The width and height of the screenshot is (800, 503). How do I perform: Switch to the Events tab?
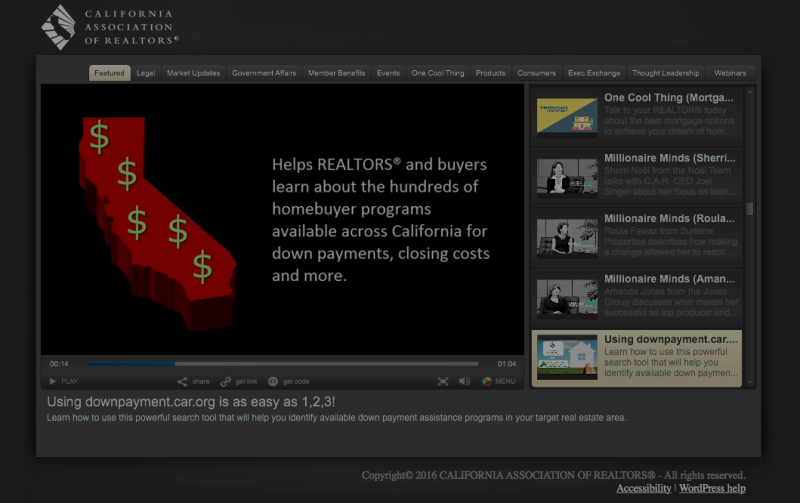coord(388,73)
